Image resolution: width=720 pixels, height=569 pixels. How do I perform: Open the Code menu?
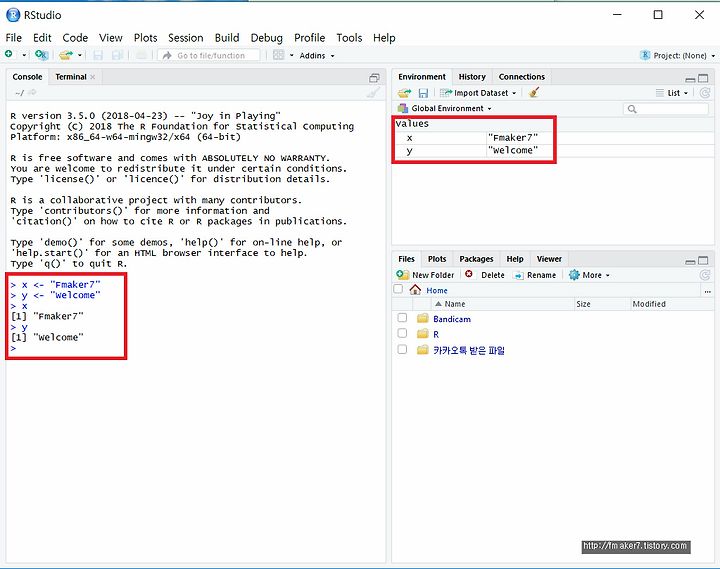point(75,38)
